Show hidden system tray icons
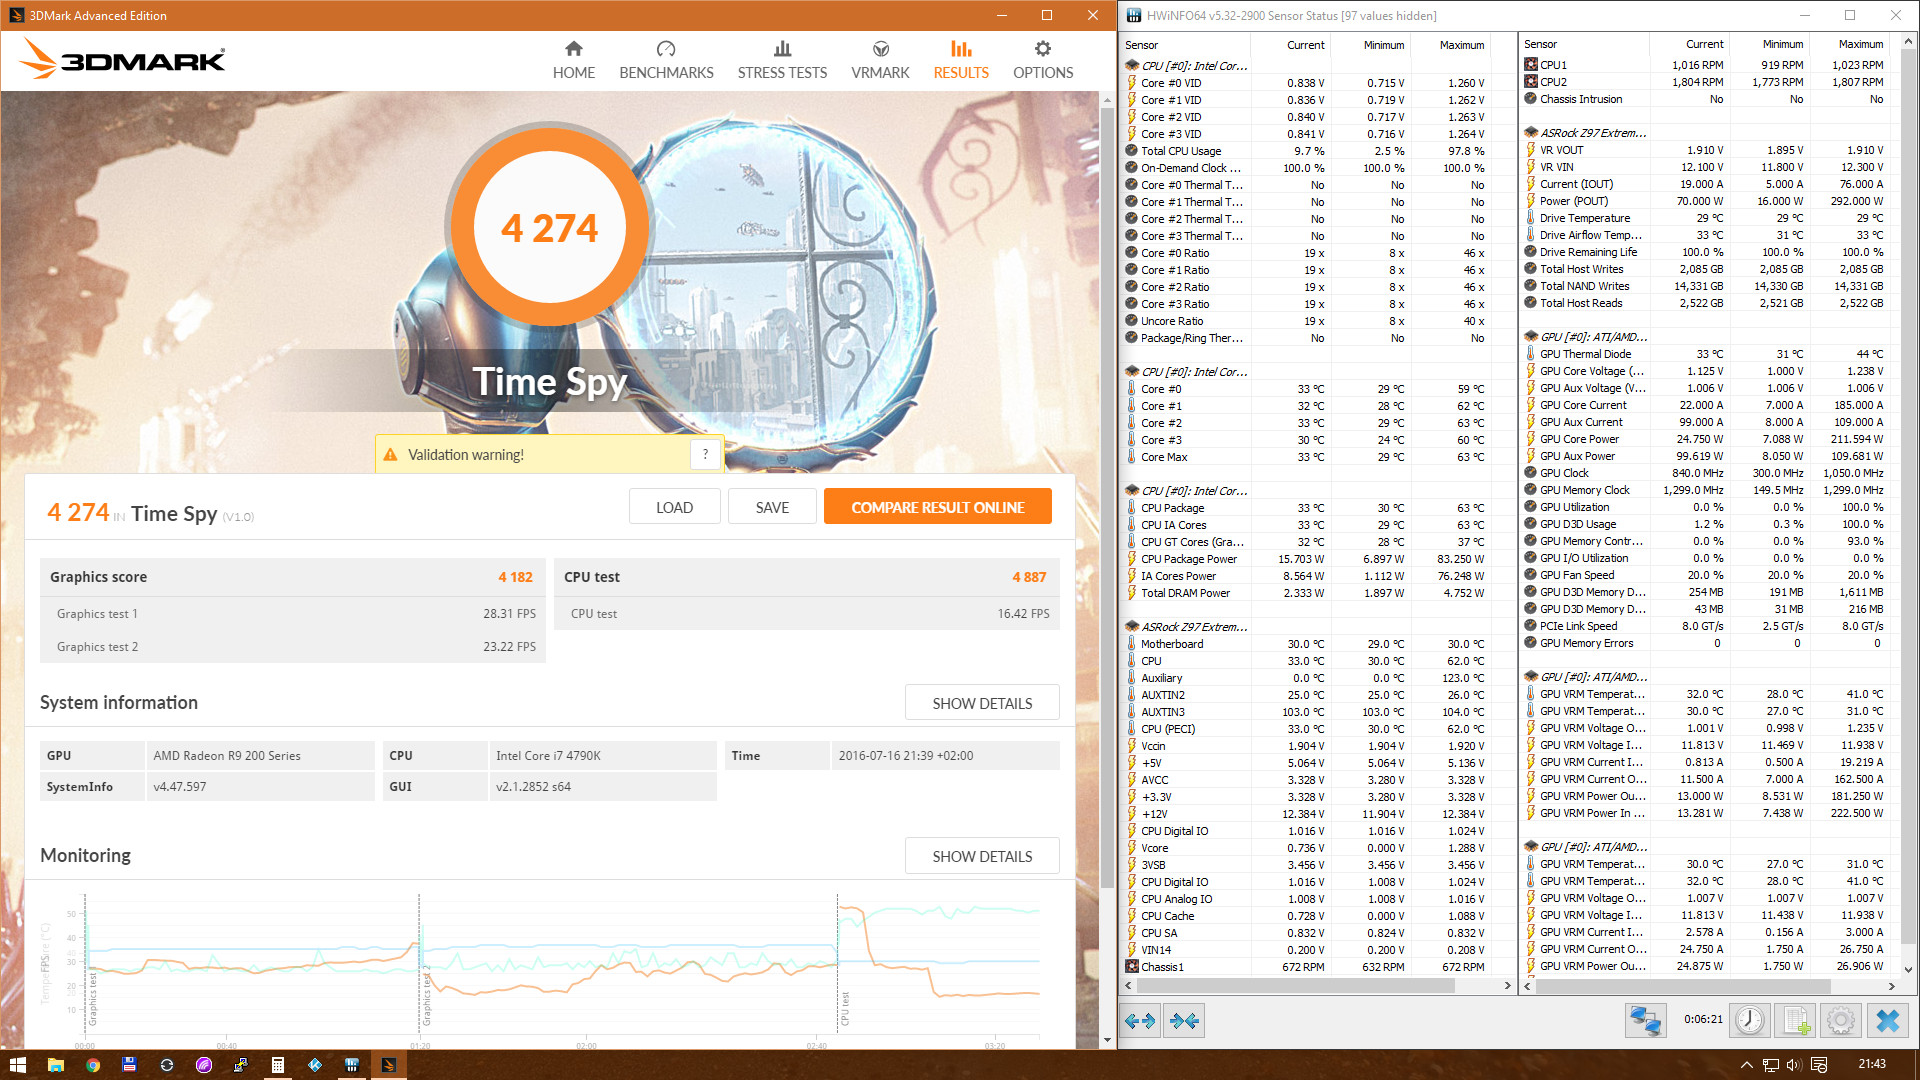1920x1080 pixels. (1746, 1065)
